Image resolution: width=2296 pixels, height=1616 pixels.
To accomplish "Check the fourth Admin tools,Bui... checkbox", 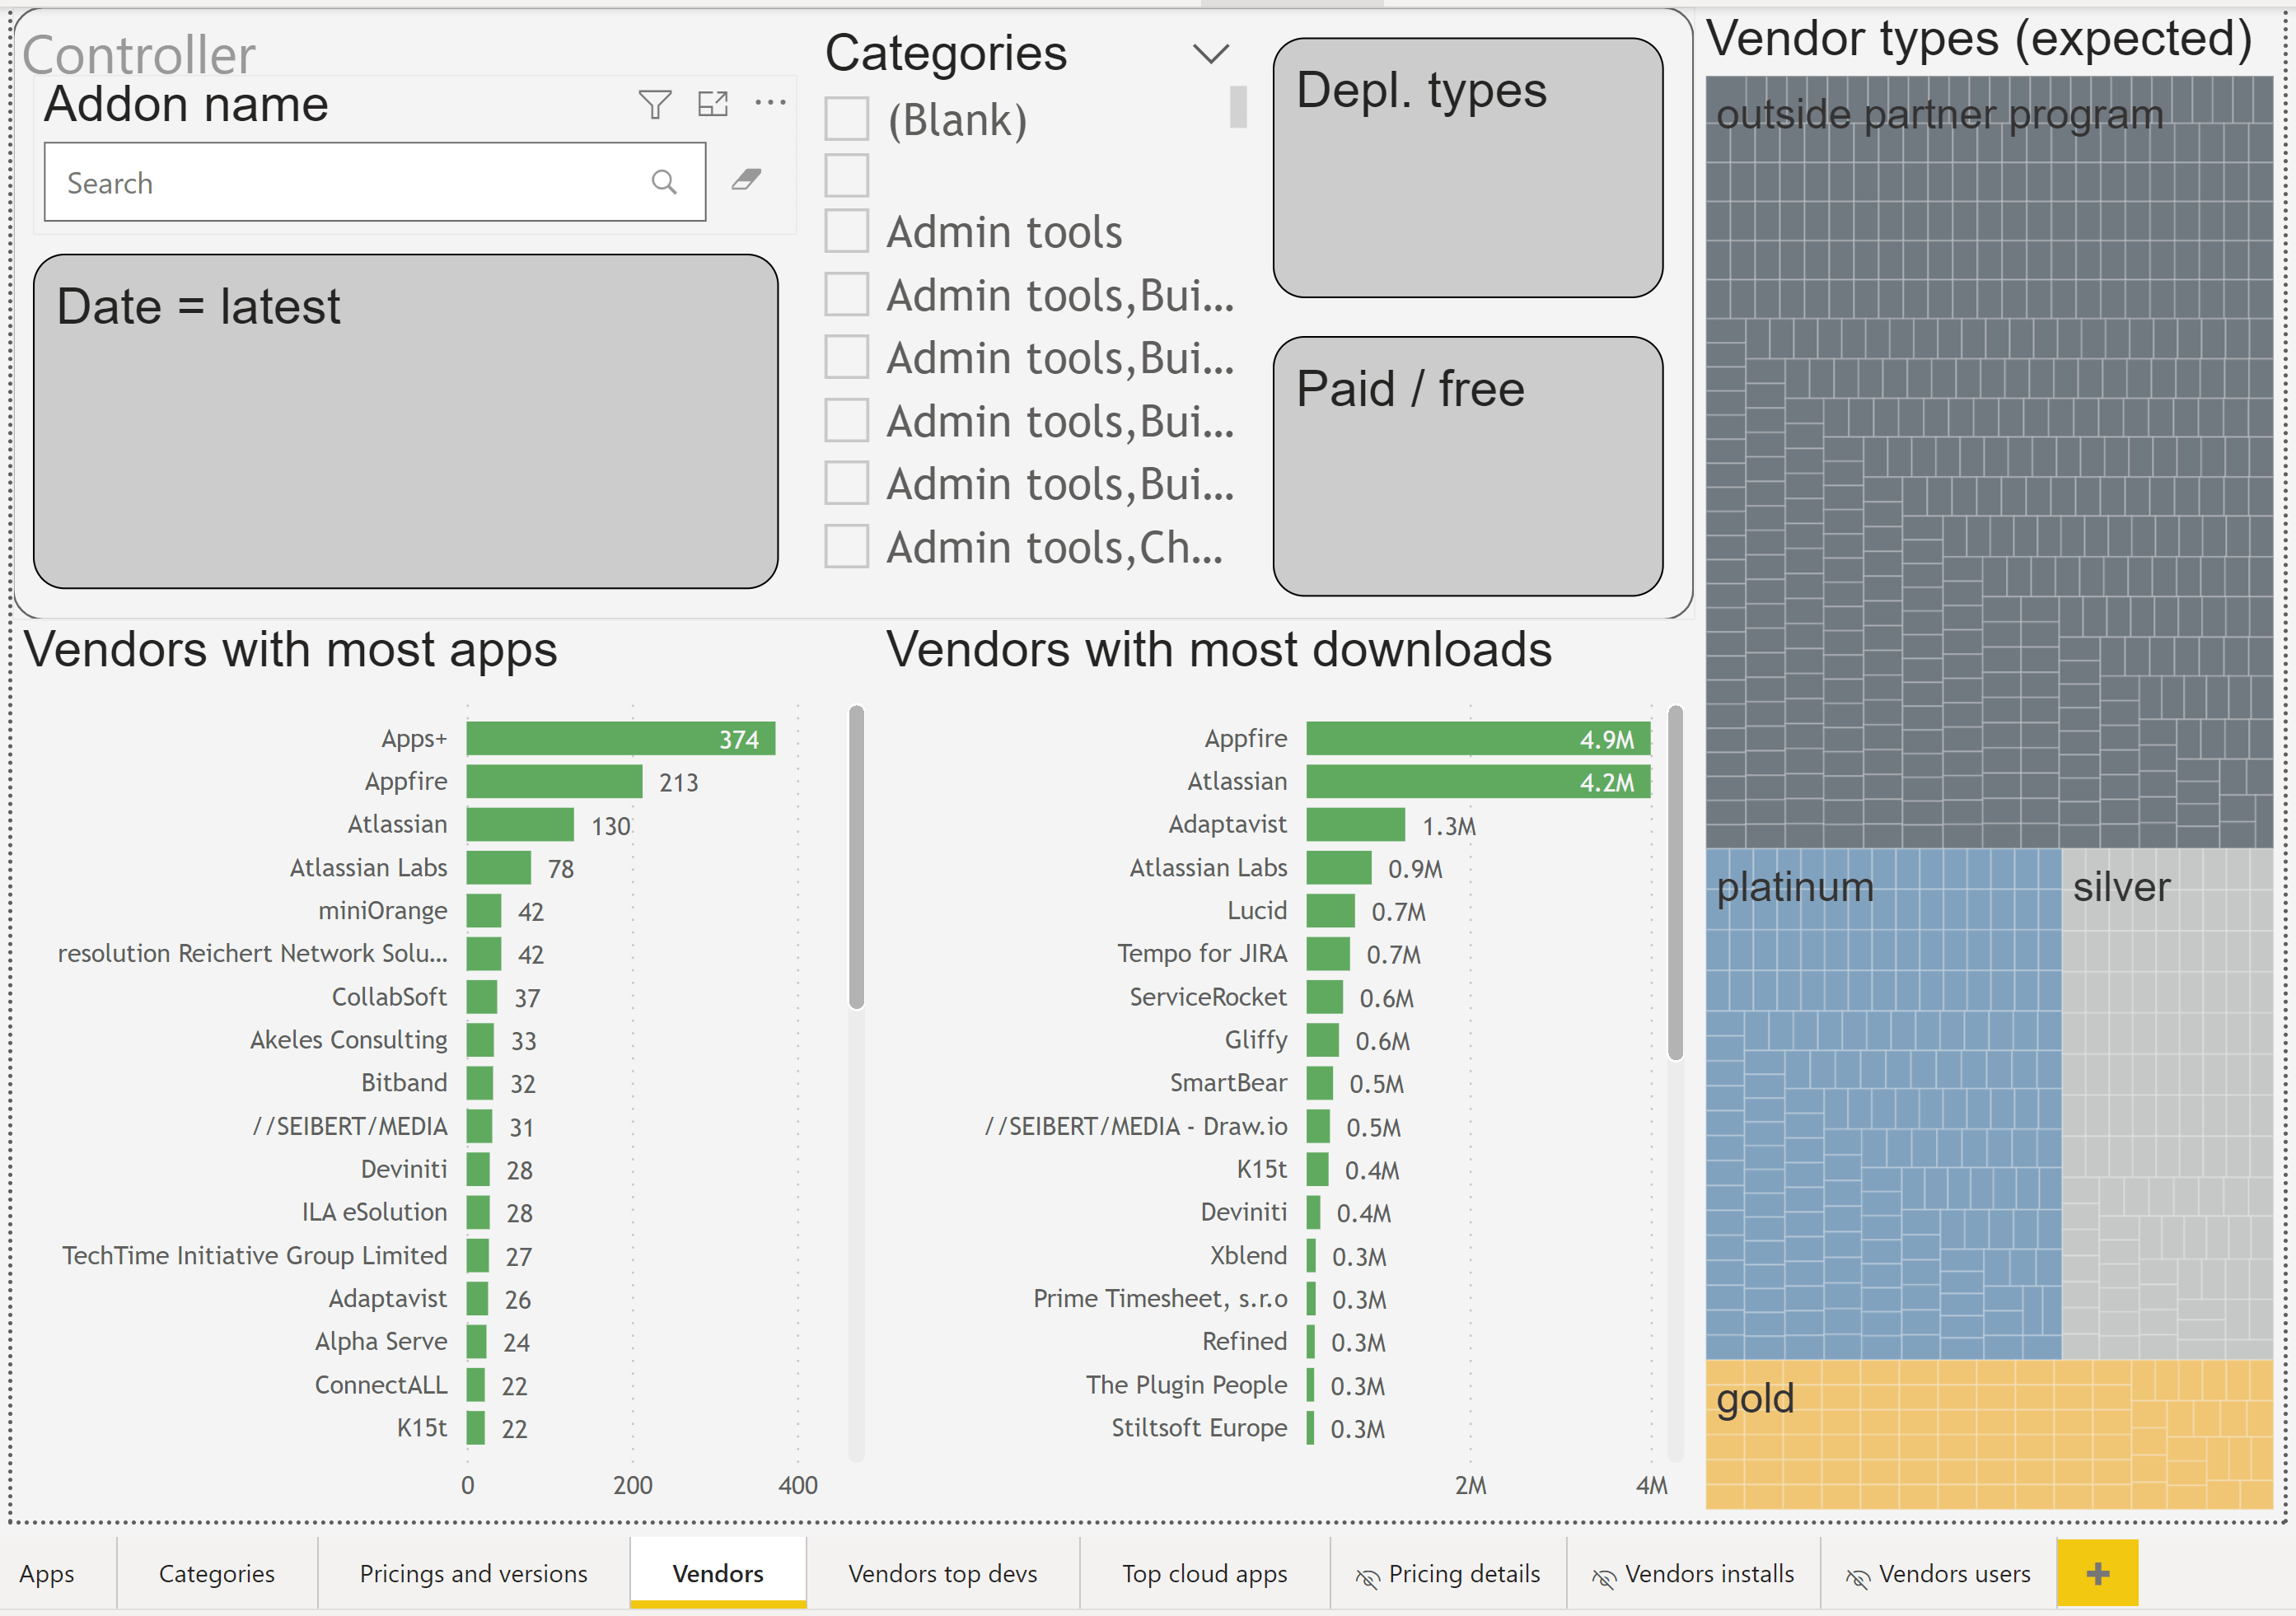I will [x=846, y=483].
